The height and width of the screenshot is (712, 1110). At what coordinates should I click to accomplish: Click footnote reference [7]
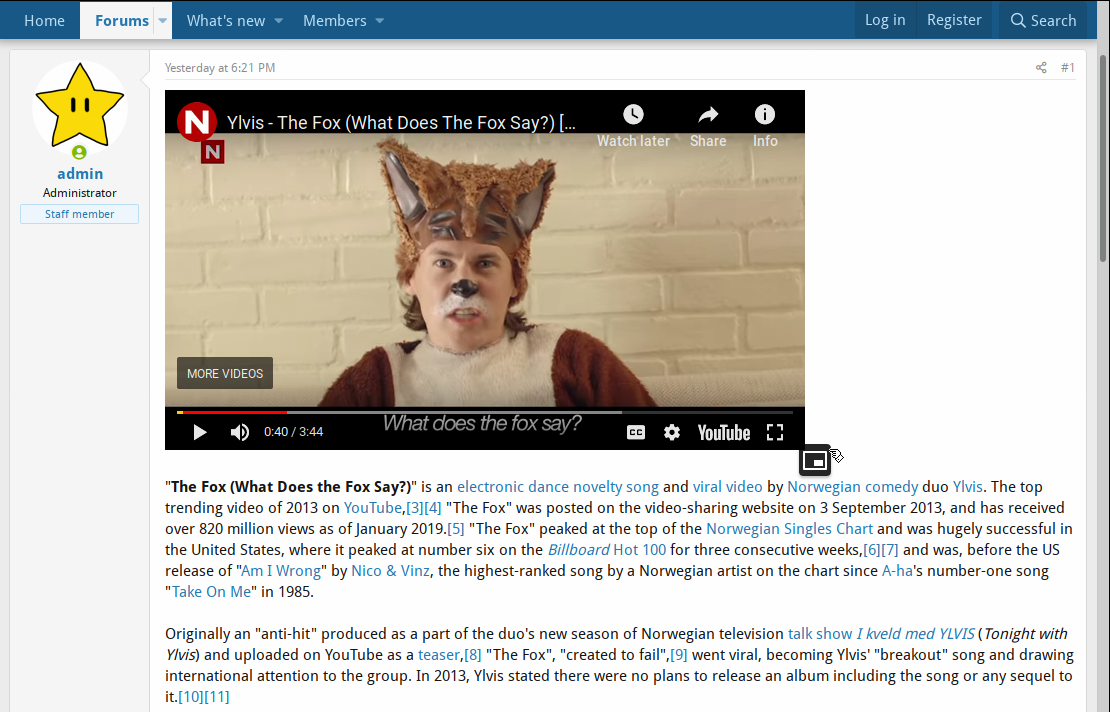(890, 550)
